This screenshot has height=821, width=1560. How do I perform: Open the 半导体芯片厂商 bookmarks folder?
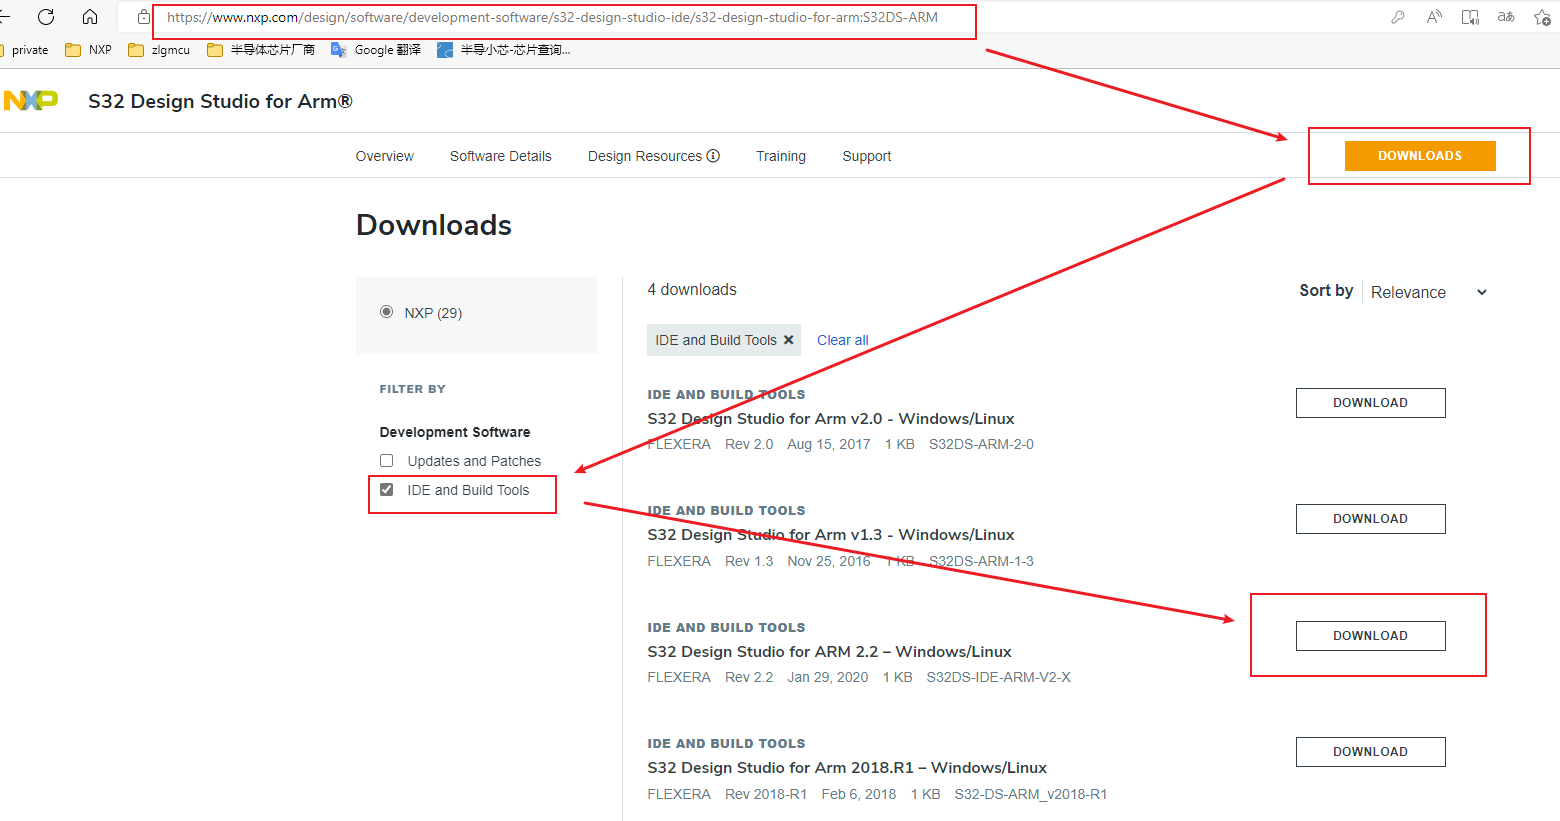[x=261, y=50]
